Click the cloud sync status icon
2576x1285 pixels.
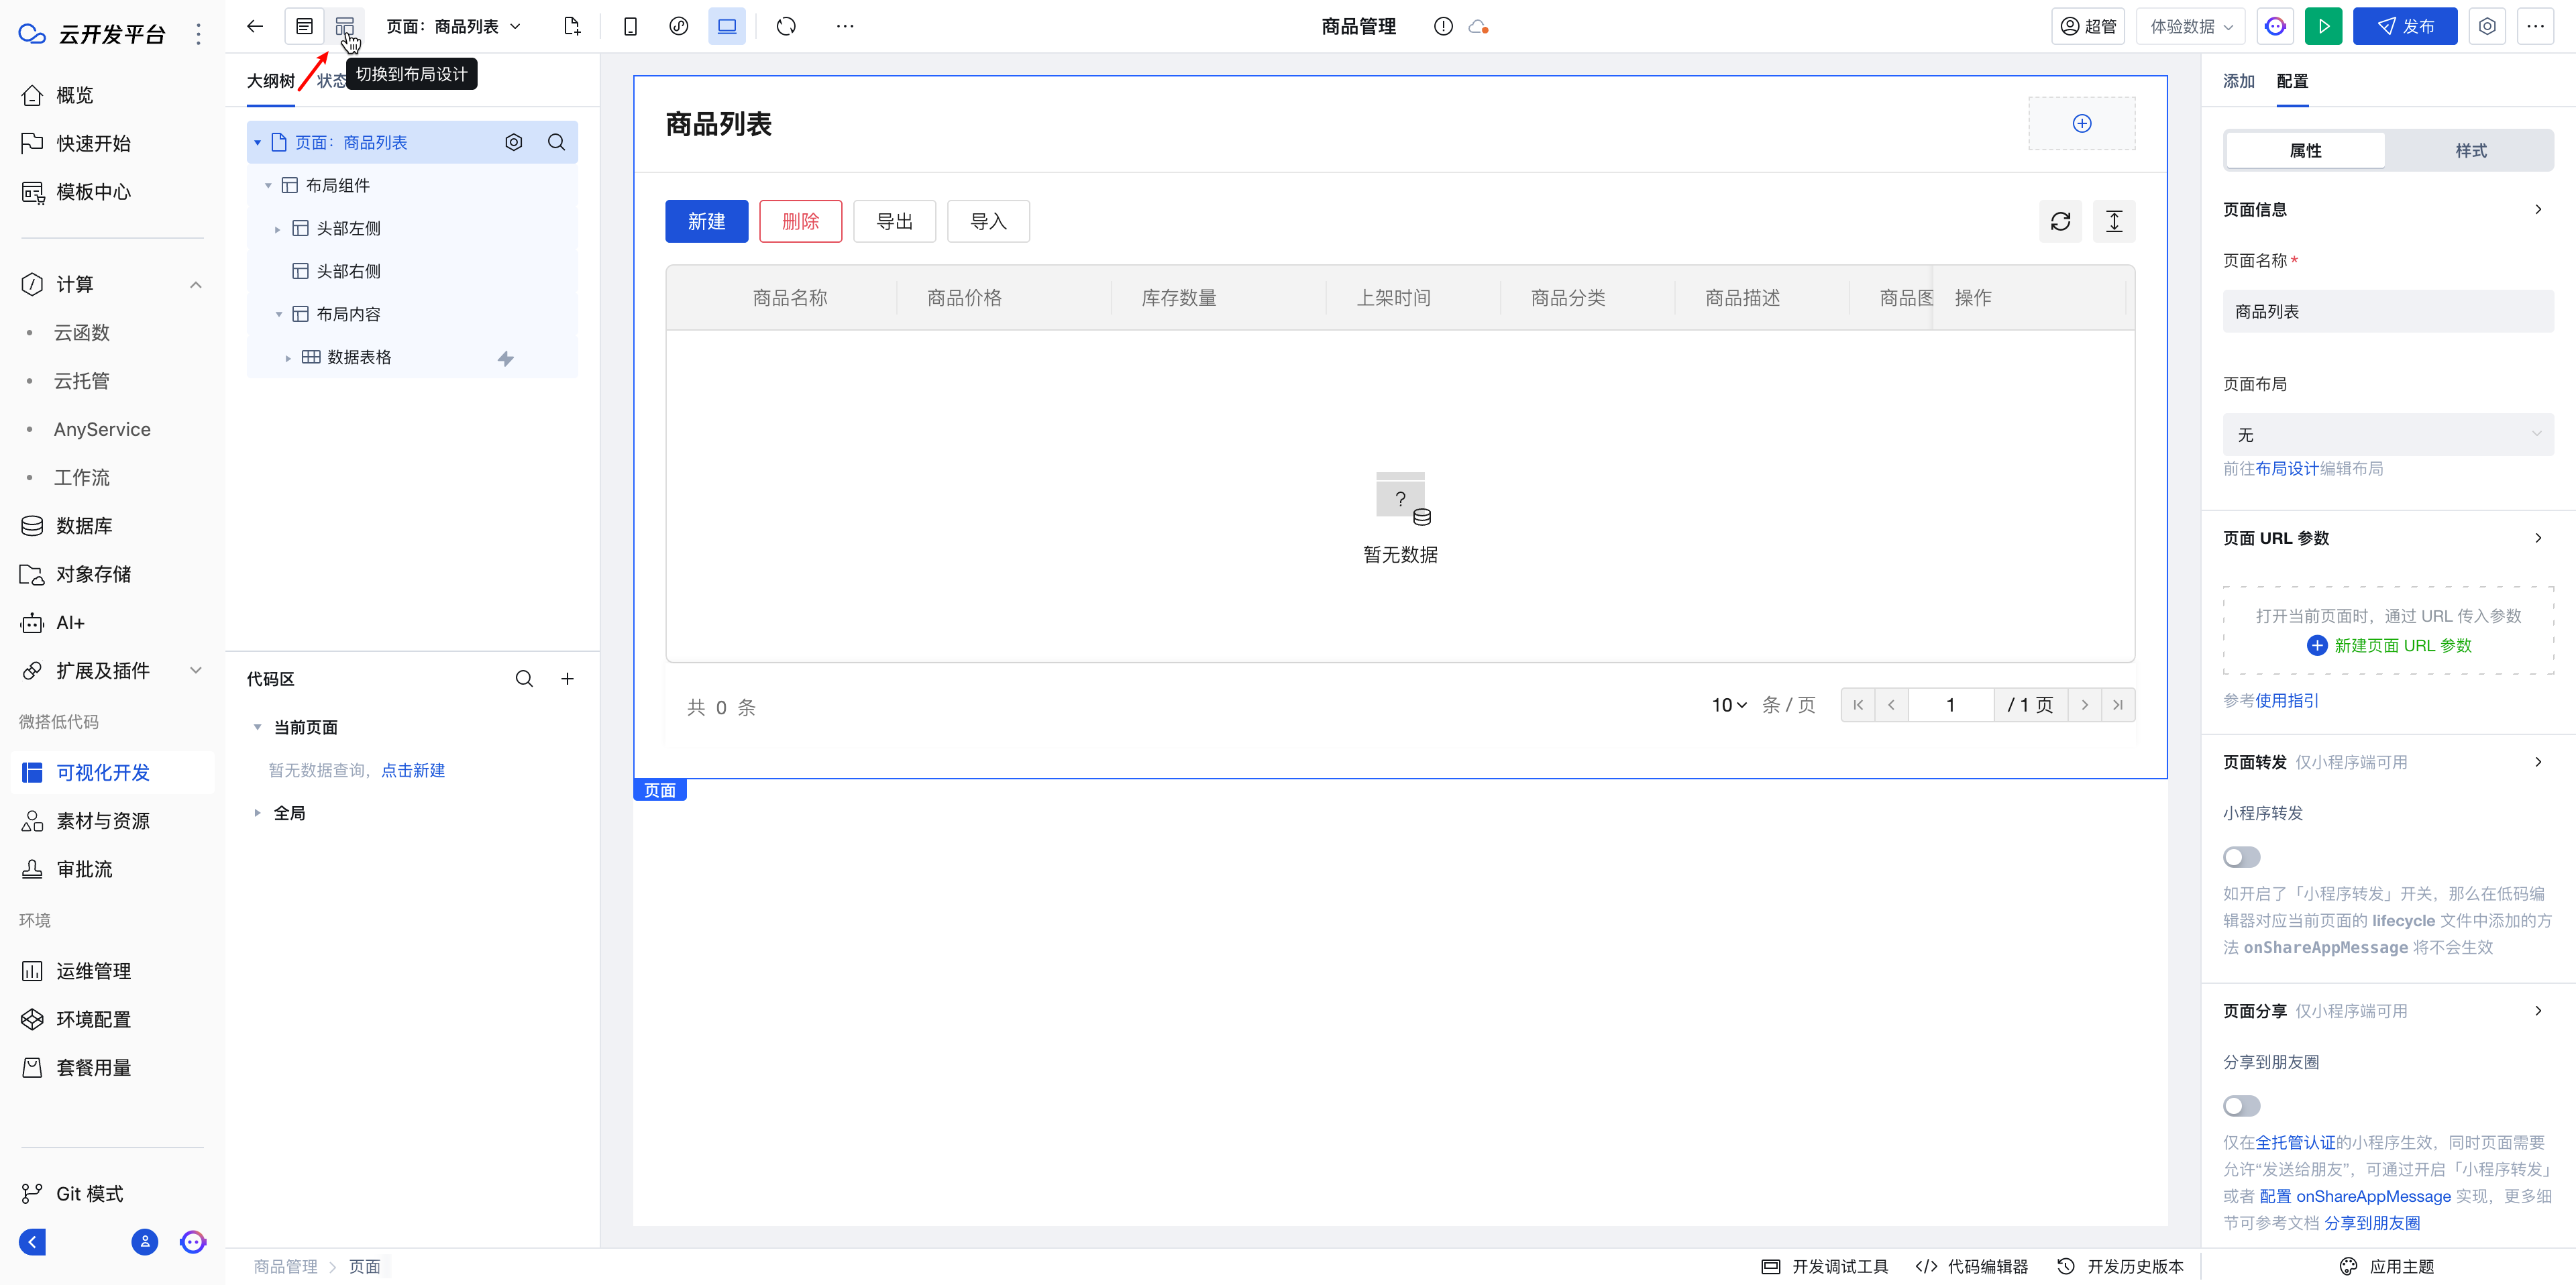coord(1478,26)
